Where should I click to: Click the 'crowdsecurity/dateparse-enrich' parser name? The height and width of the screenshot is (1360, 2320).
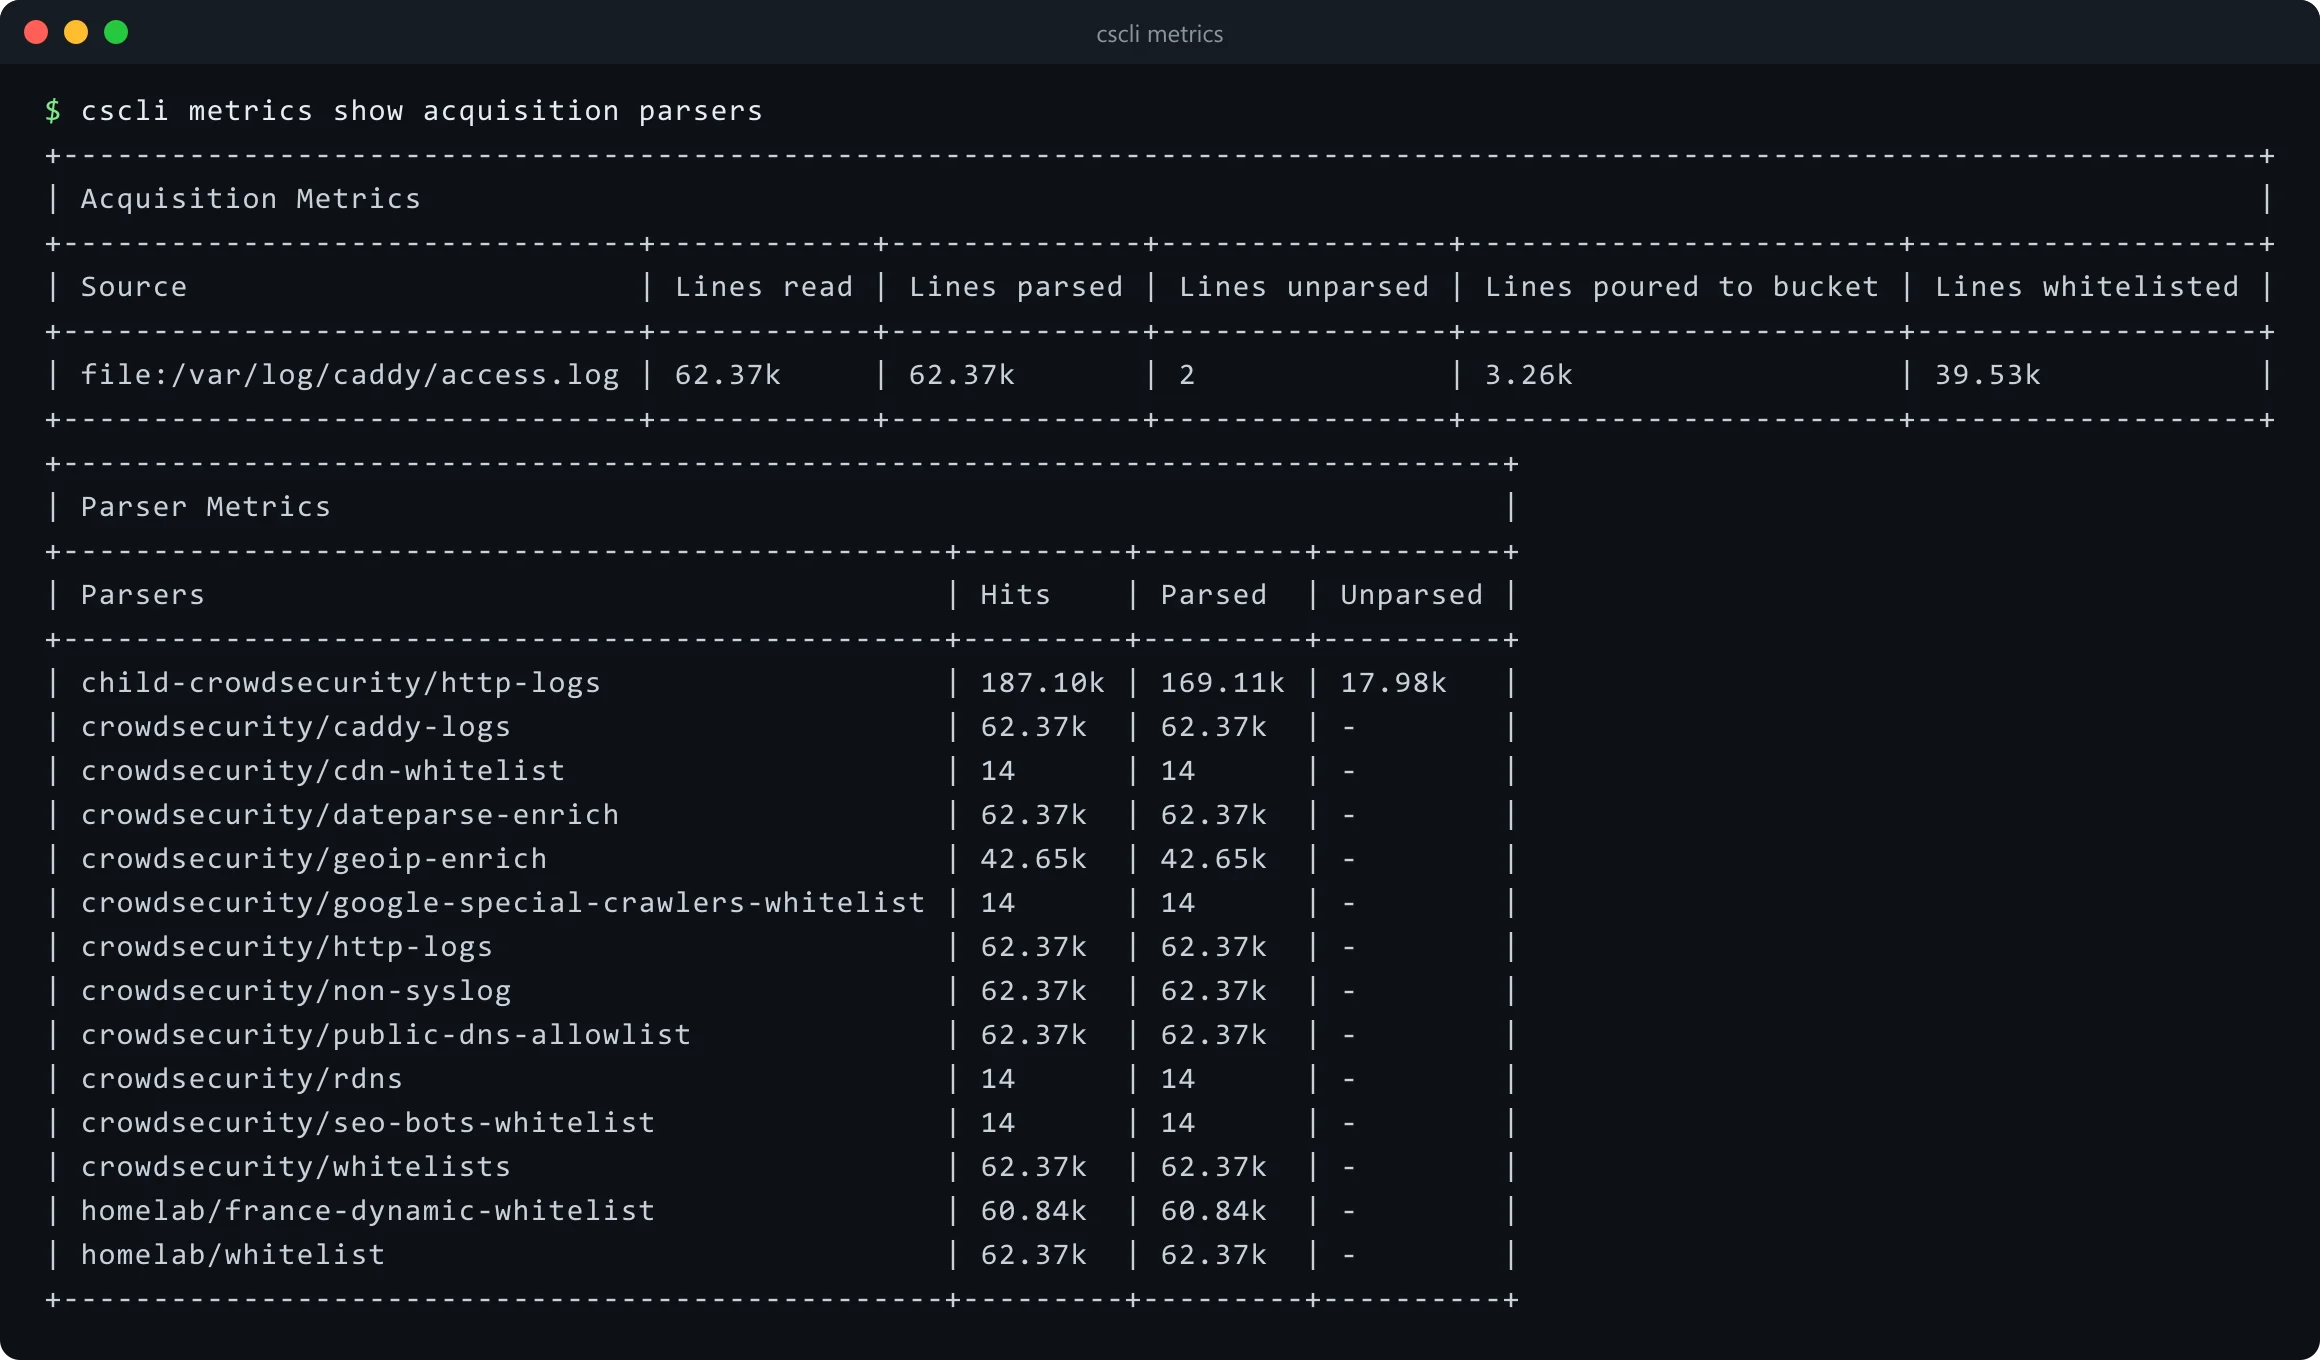click(350, 815)
